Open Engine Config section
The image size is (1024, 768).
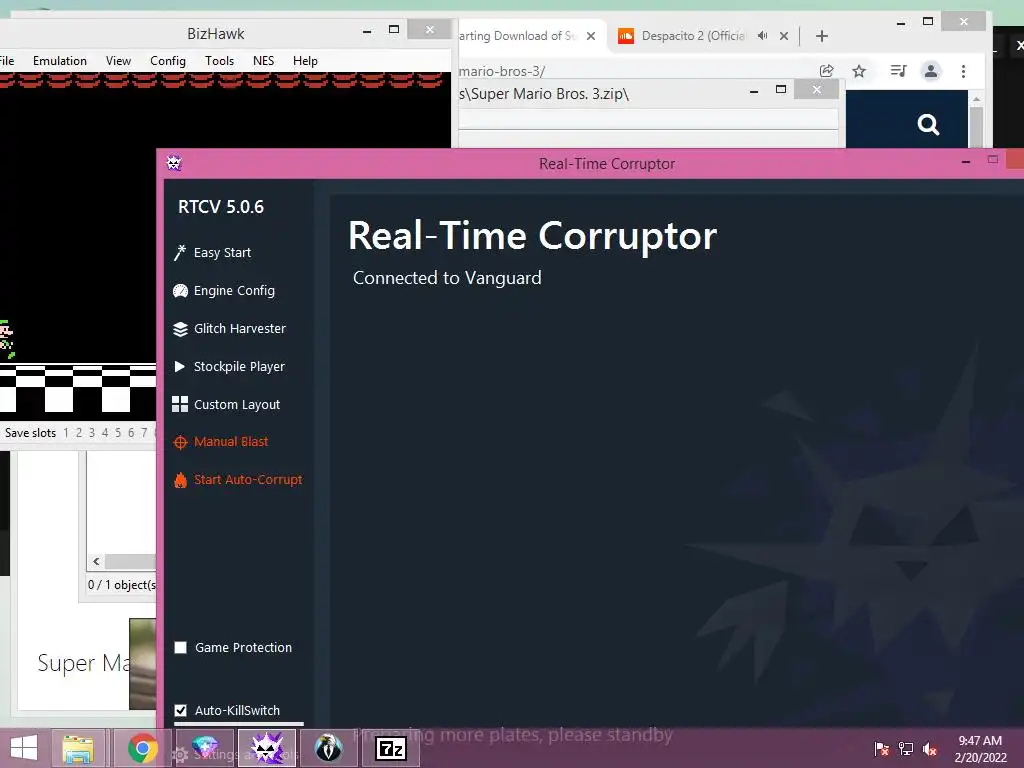coord(224,291)
